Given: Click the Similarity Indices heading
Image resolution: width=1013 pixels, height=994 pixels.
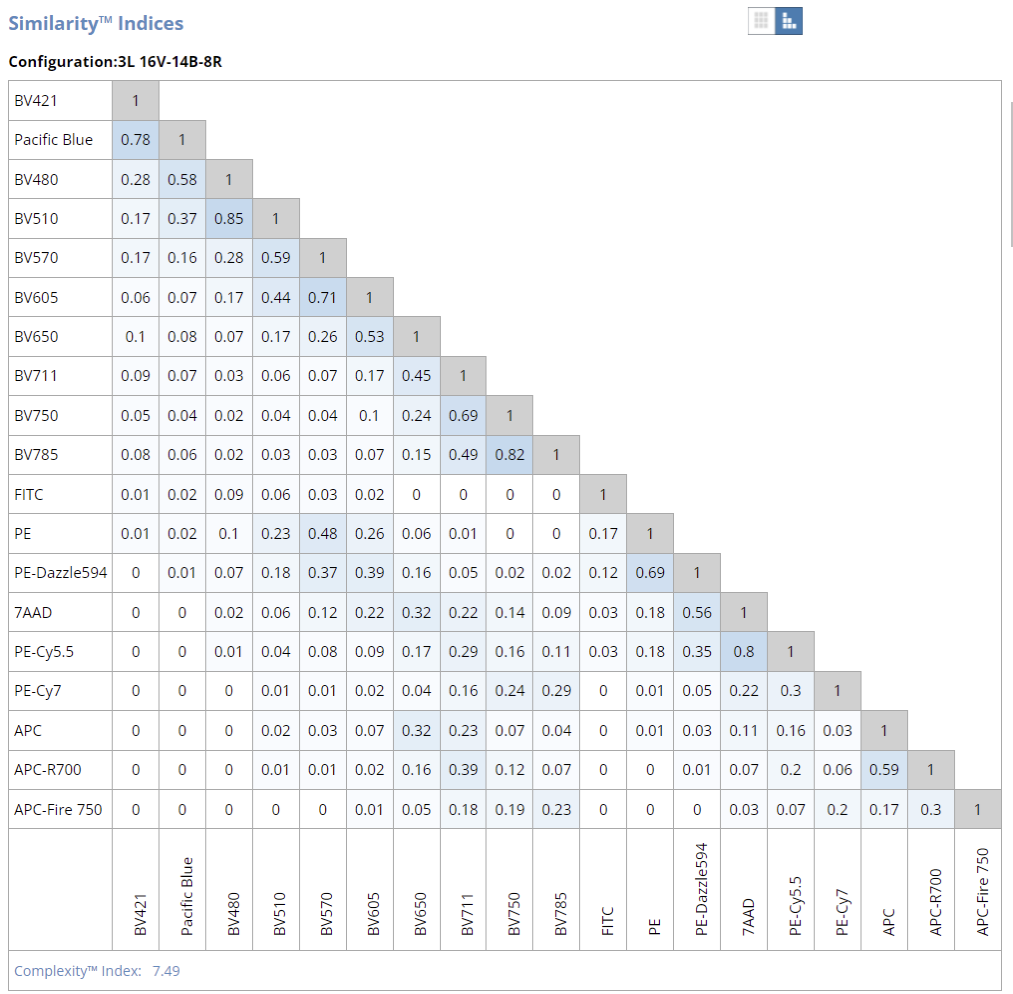Looking at the screenshot, I should click(96, 23).
